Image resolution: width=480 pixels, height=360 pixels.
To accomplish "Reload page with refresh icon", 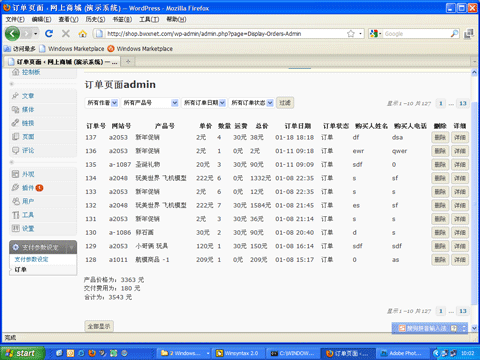I will (x=49, y=33).
